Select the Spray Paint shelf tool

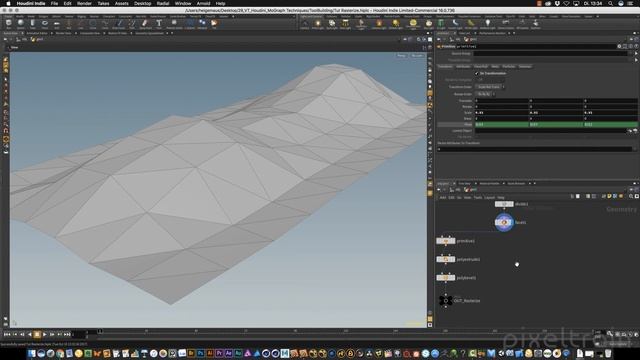coord(145,24)
